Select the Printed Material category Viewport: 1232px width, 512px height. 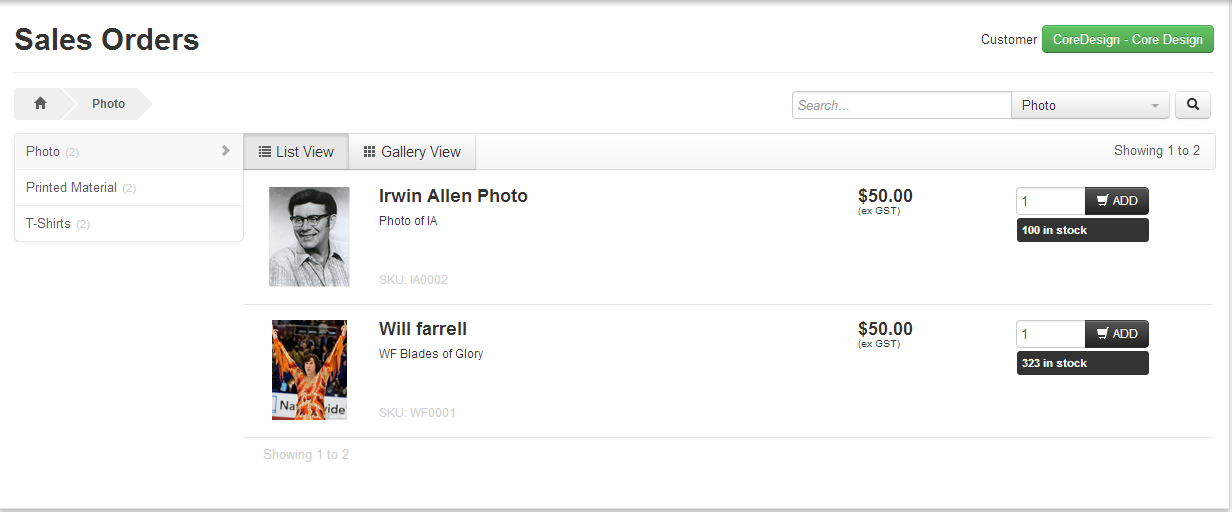tap(71, 188)
